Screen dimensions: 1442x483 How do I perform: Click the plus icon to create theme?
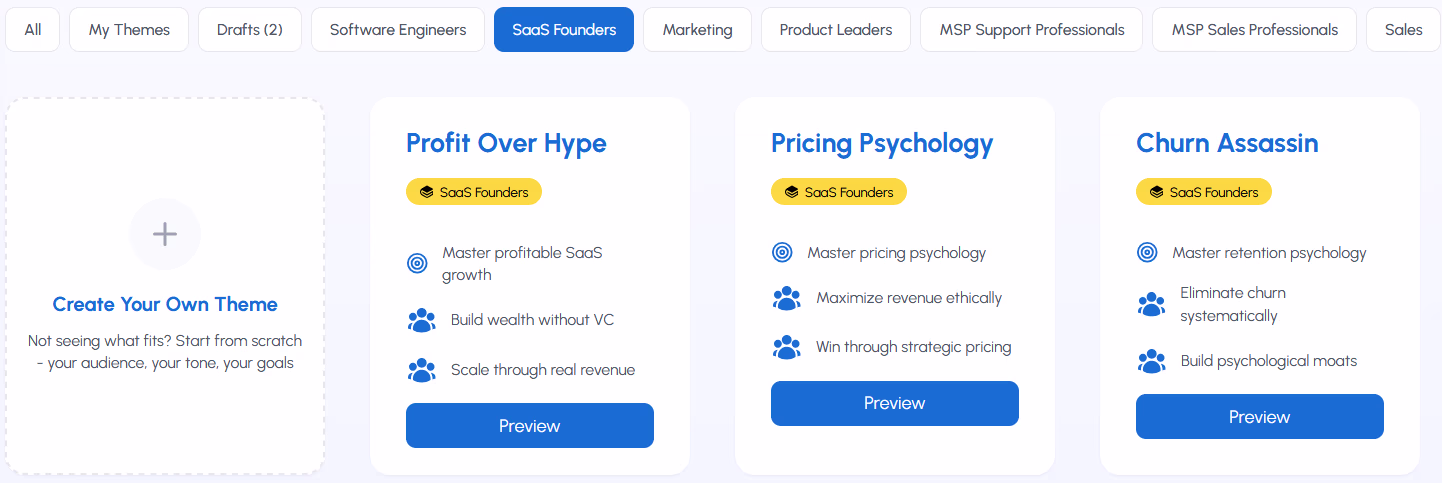click(165, 235)
